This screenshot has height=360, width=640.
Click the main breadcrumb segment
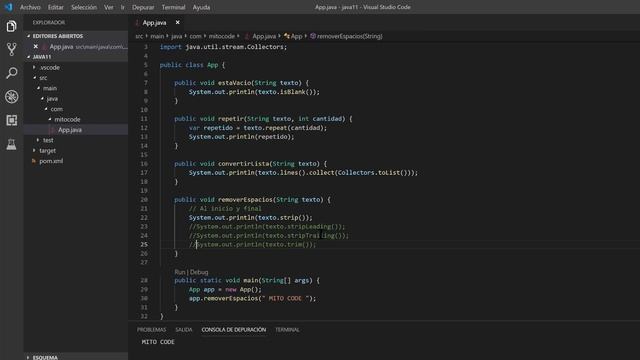point(157,36)
